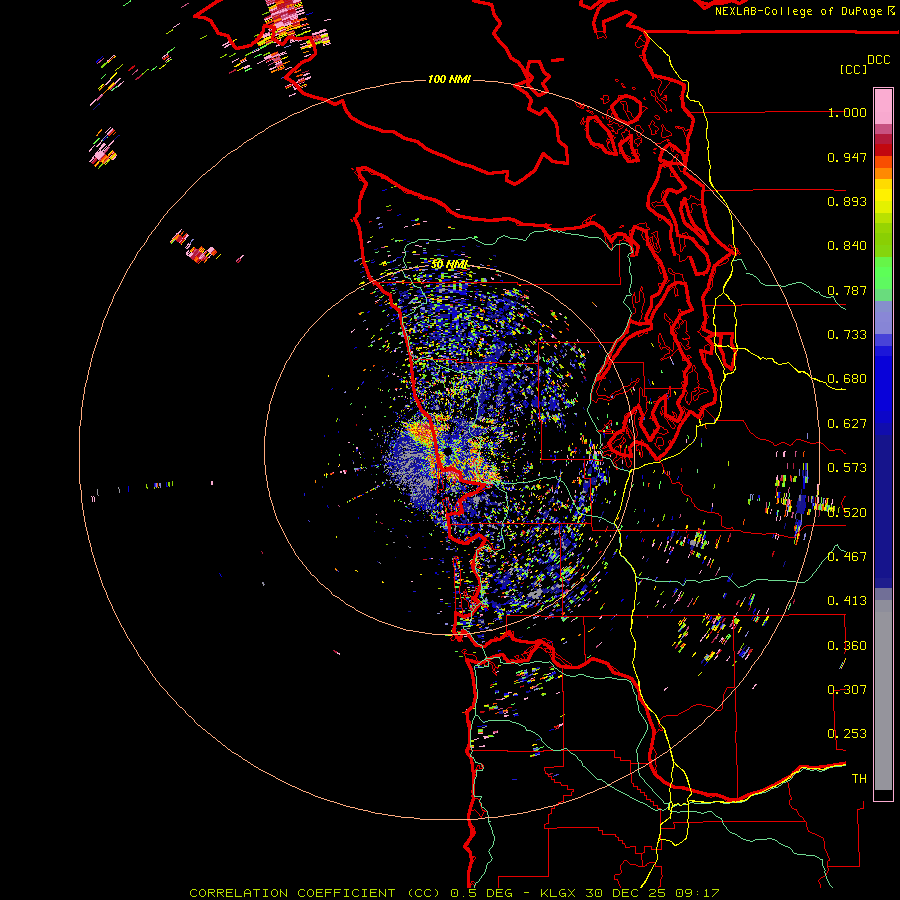Click the 50 NMI range ring label
The width and height of the screenshot is (900, 900).
[450, 265]
